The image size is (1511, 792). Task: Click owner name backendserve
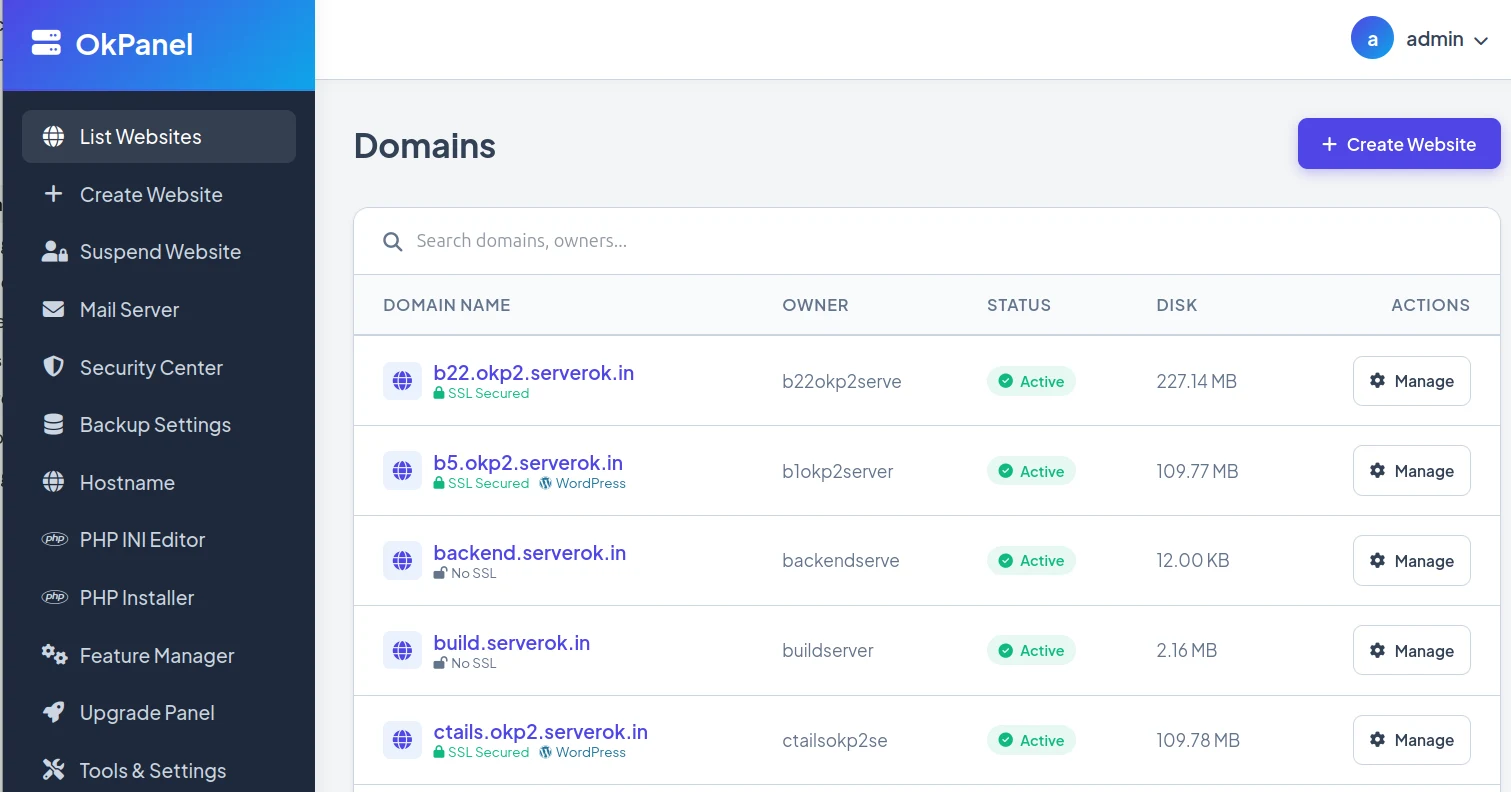[x=840, y=560]
